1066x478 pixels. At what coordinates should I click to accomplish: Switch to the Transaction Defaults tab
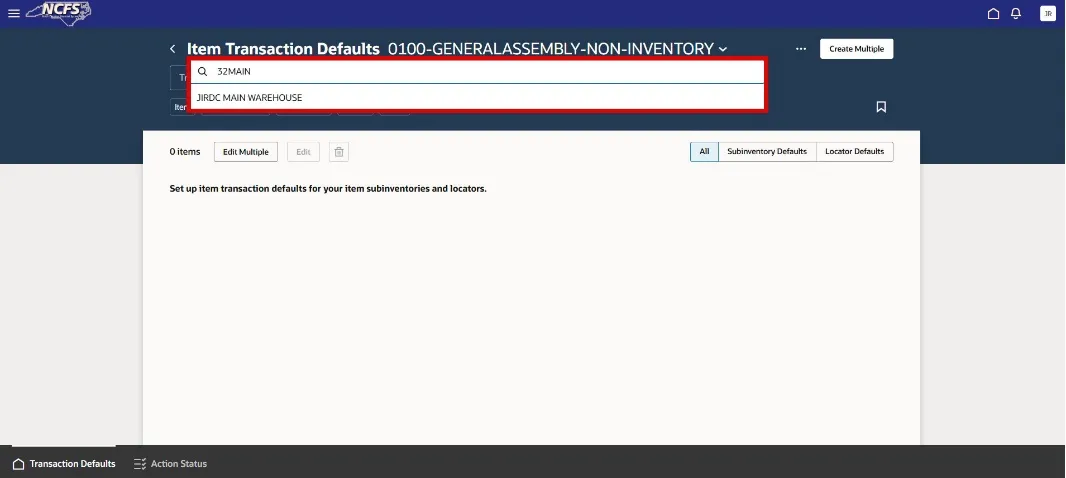[x=64, y=464]
